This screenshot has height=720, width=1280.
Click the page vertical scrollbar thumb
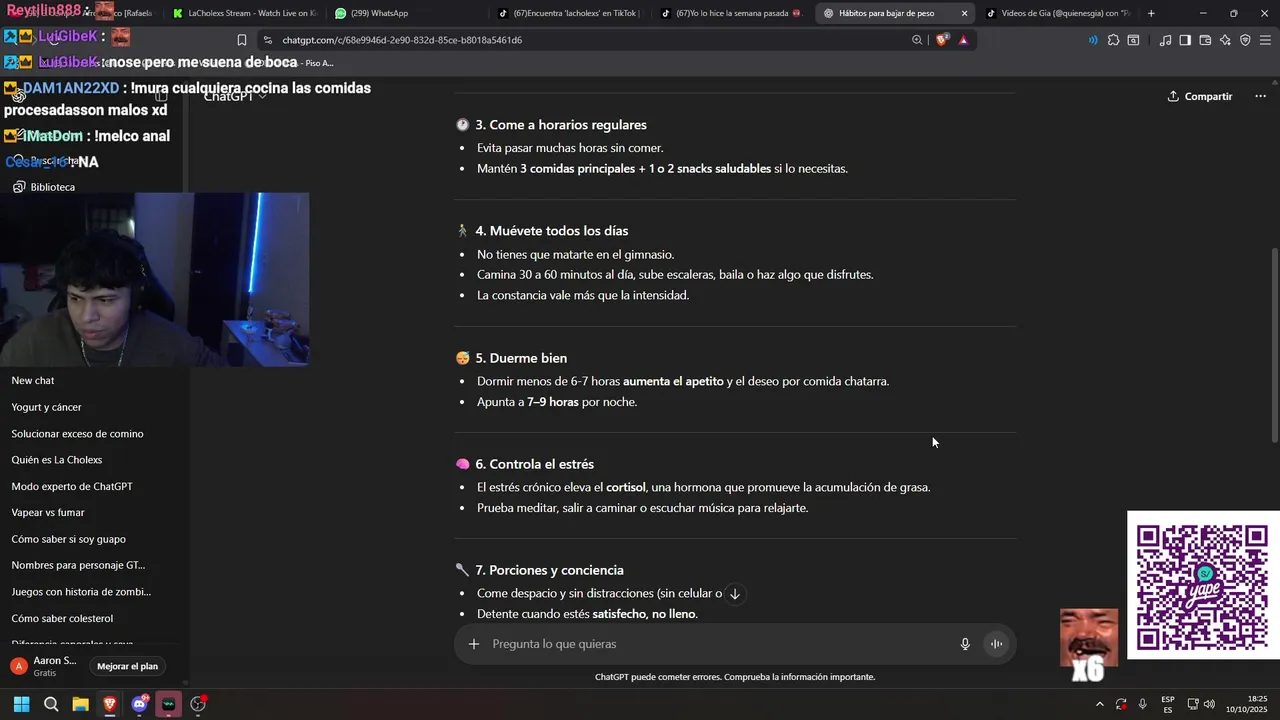pos(1273,345)
